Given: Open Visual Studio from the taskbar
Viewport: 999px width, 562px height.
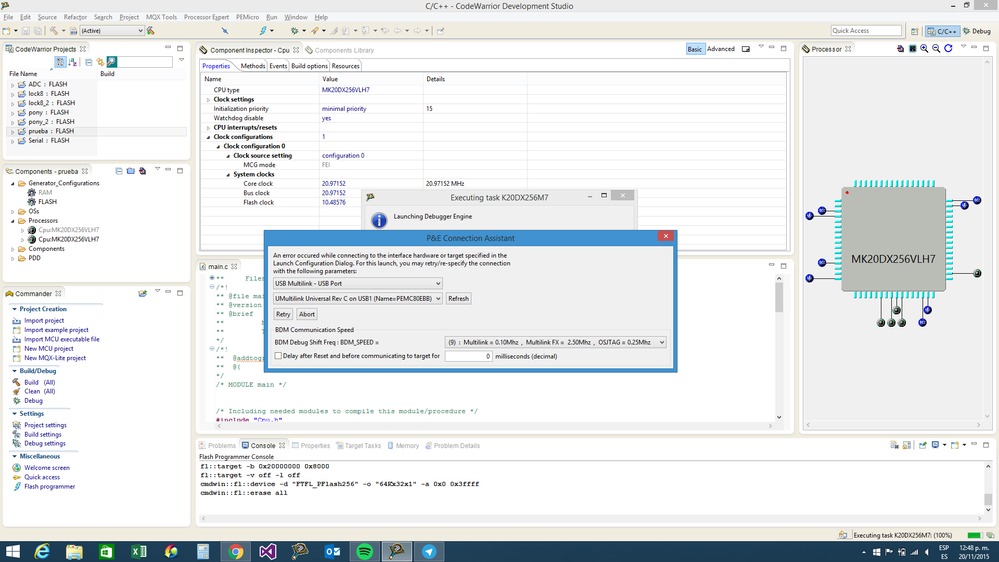Looking at the screenshot, I should (268, 552).
